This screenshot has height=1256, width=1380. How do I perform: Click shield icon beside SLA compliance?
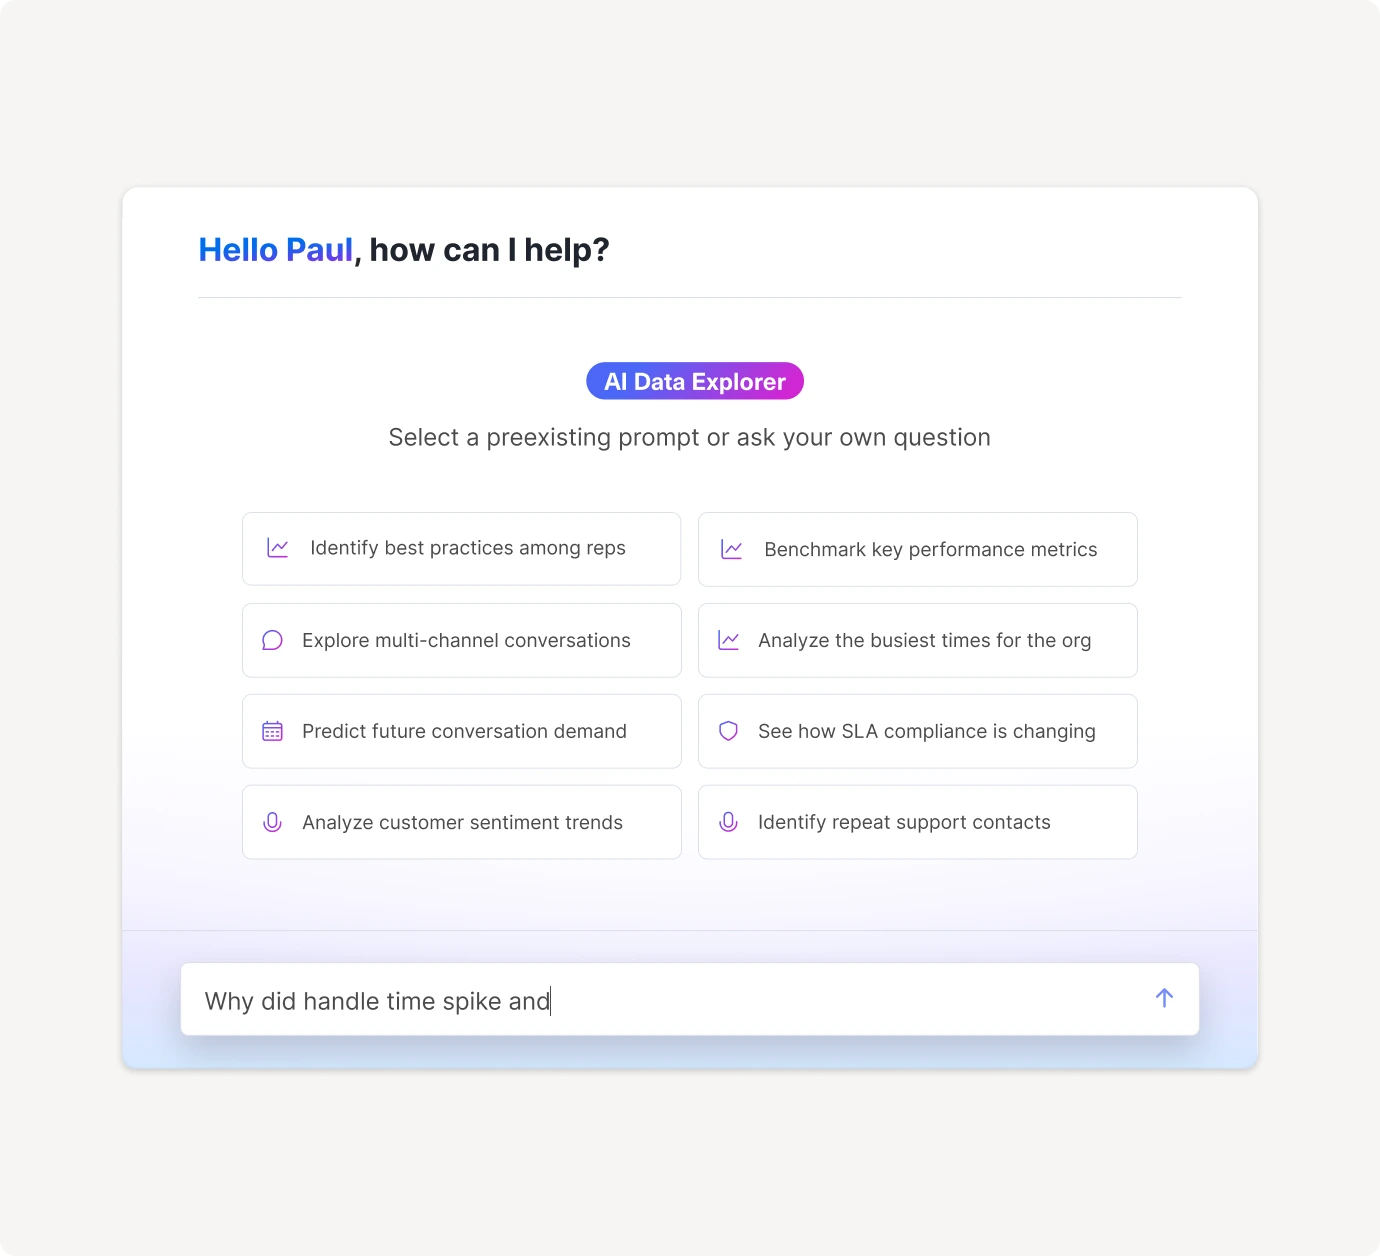[x=729, y=731]
